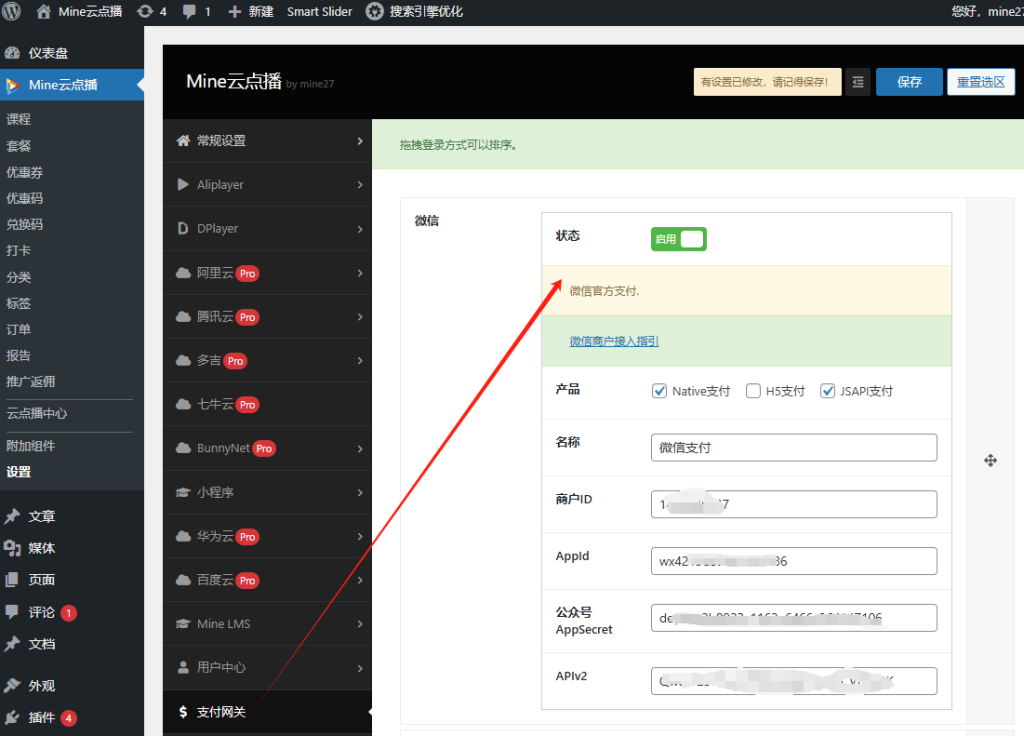Check the H5支付 checkbox

click(x=753, y=391)
